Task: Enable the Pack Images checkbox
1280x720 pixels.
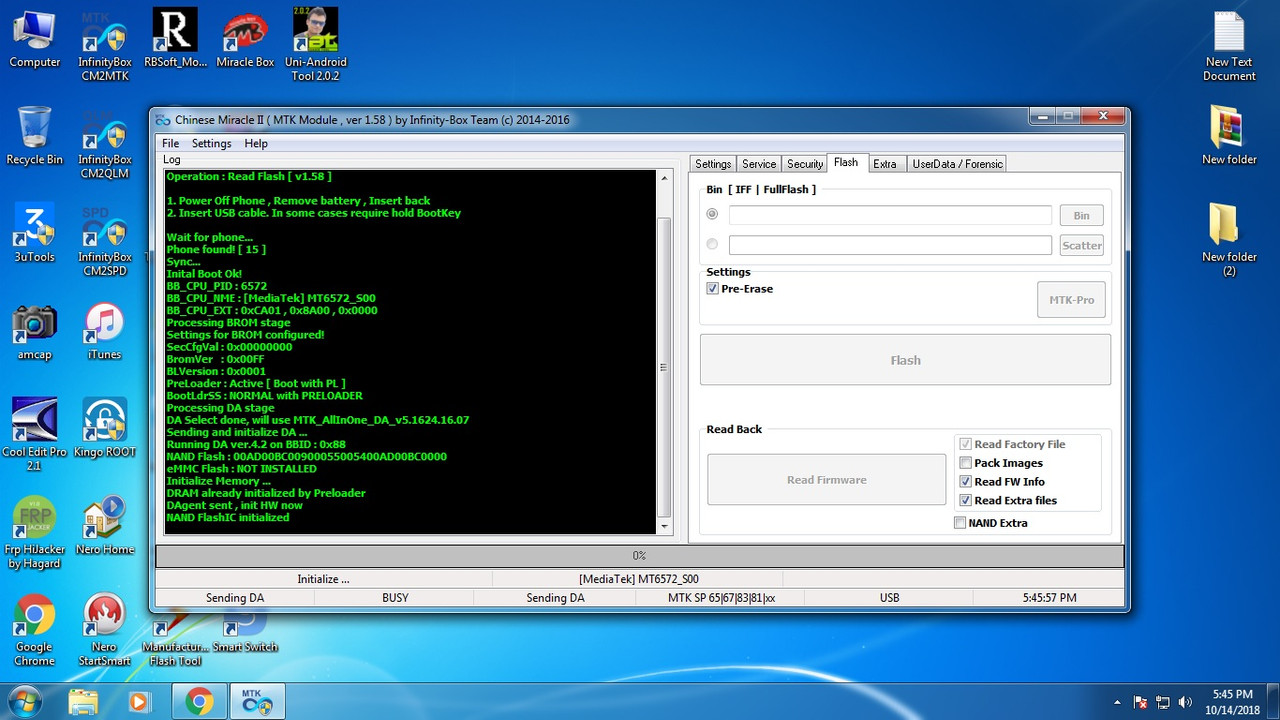Action: click(1001, 463)
